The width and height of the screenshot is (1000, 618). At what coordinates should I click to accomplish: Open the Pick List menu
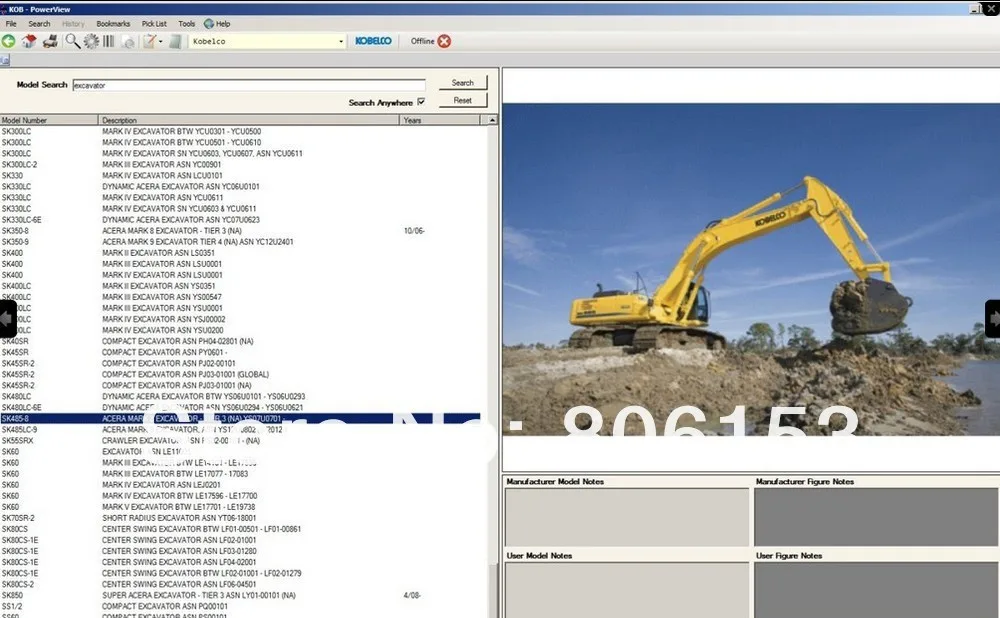tap(154, 24)
